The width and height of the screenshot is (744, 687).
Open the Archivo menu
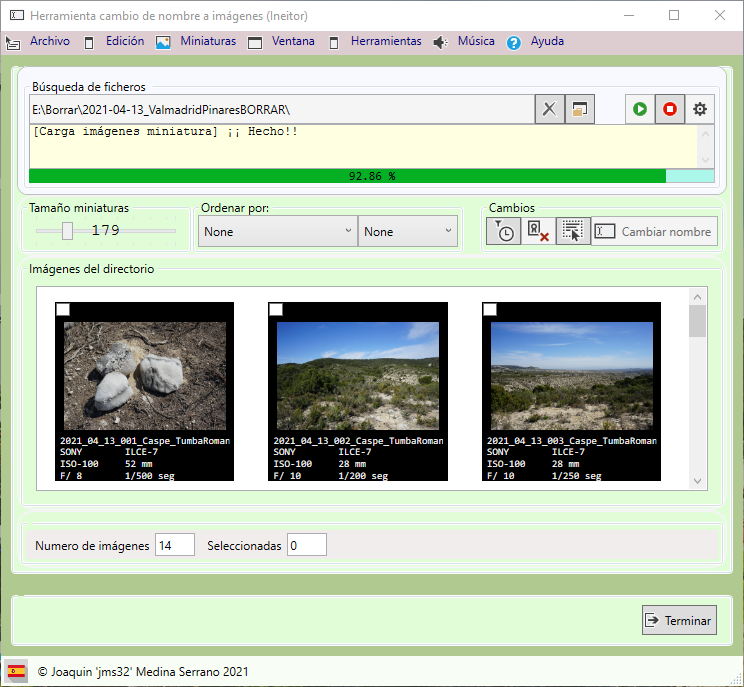[50, 41]
